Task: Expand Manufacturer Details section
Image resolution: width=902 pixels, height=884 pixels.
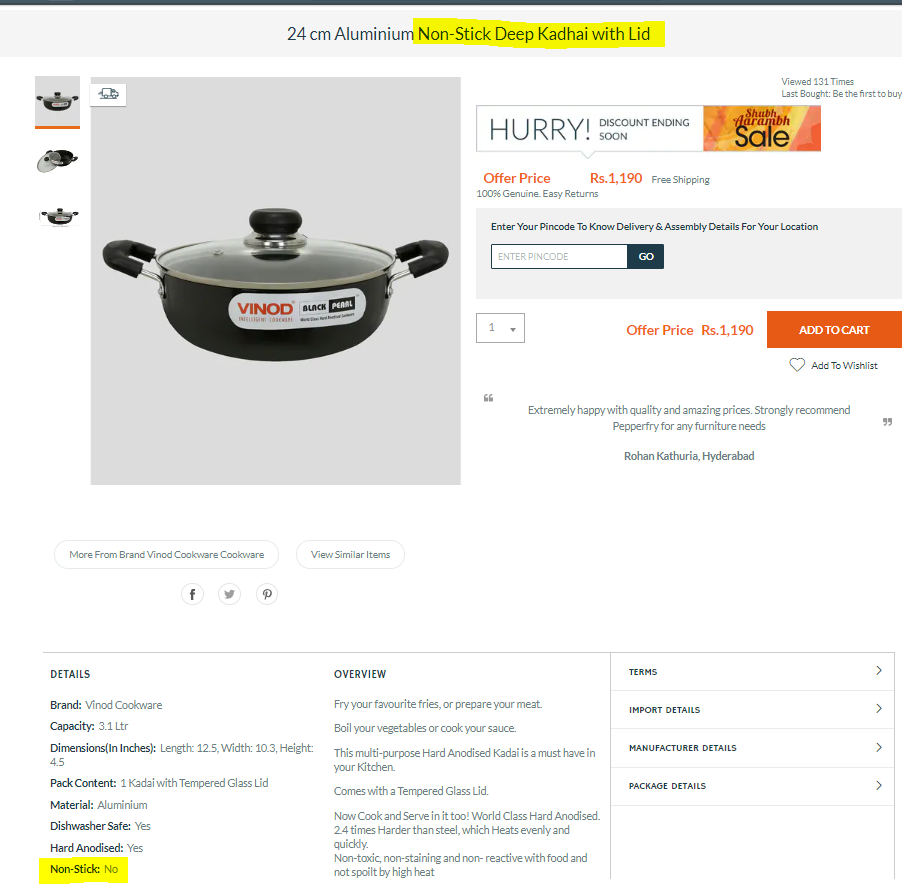Action: (x=752, y=748)
